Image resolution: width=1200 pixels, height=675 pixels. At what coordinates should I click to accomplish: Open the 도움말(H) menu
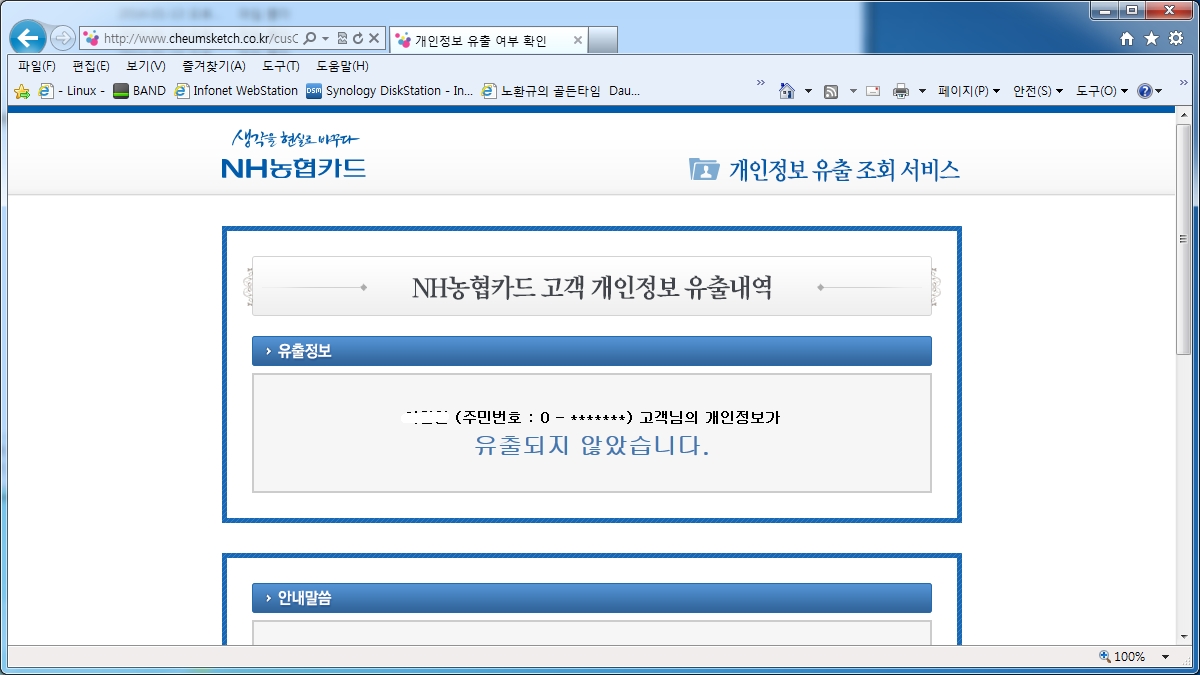pos(342,66)
